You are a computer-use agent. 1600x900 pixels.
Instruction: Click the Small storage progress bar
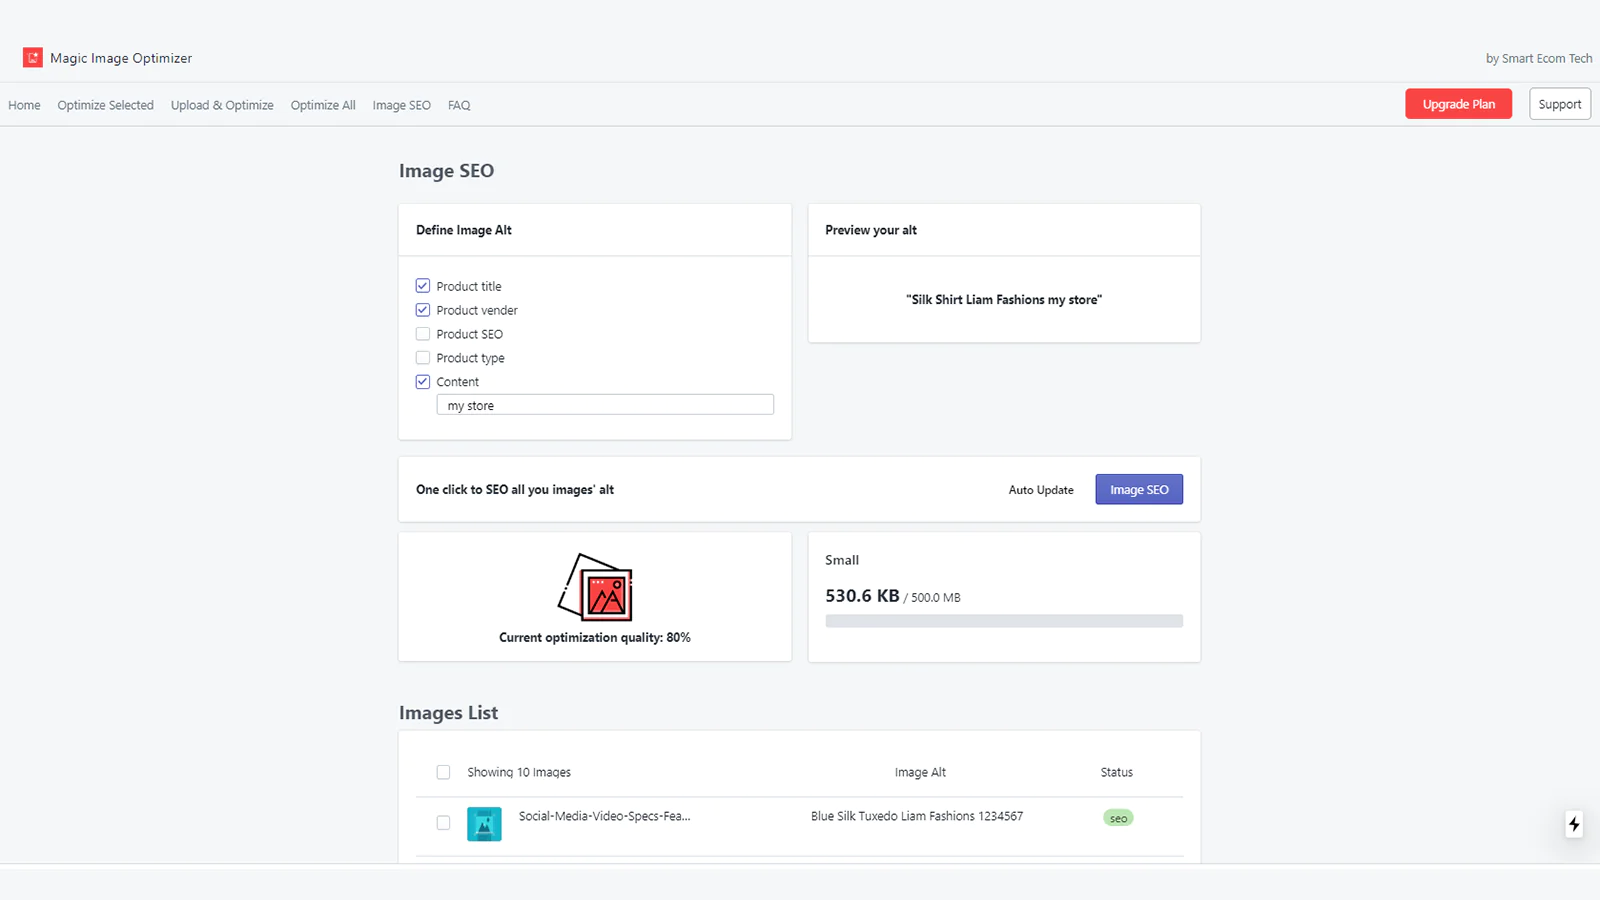[1003, 620]
